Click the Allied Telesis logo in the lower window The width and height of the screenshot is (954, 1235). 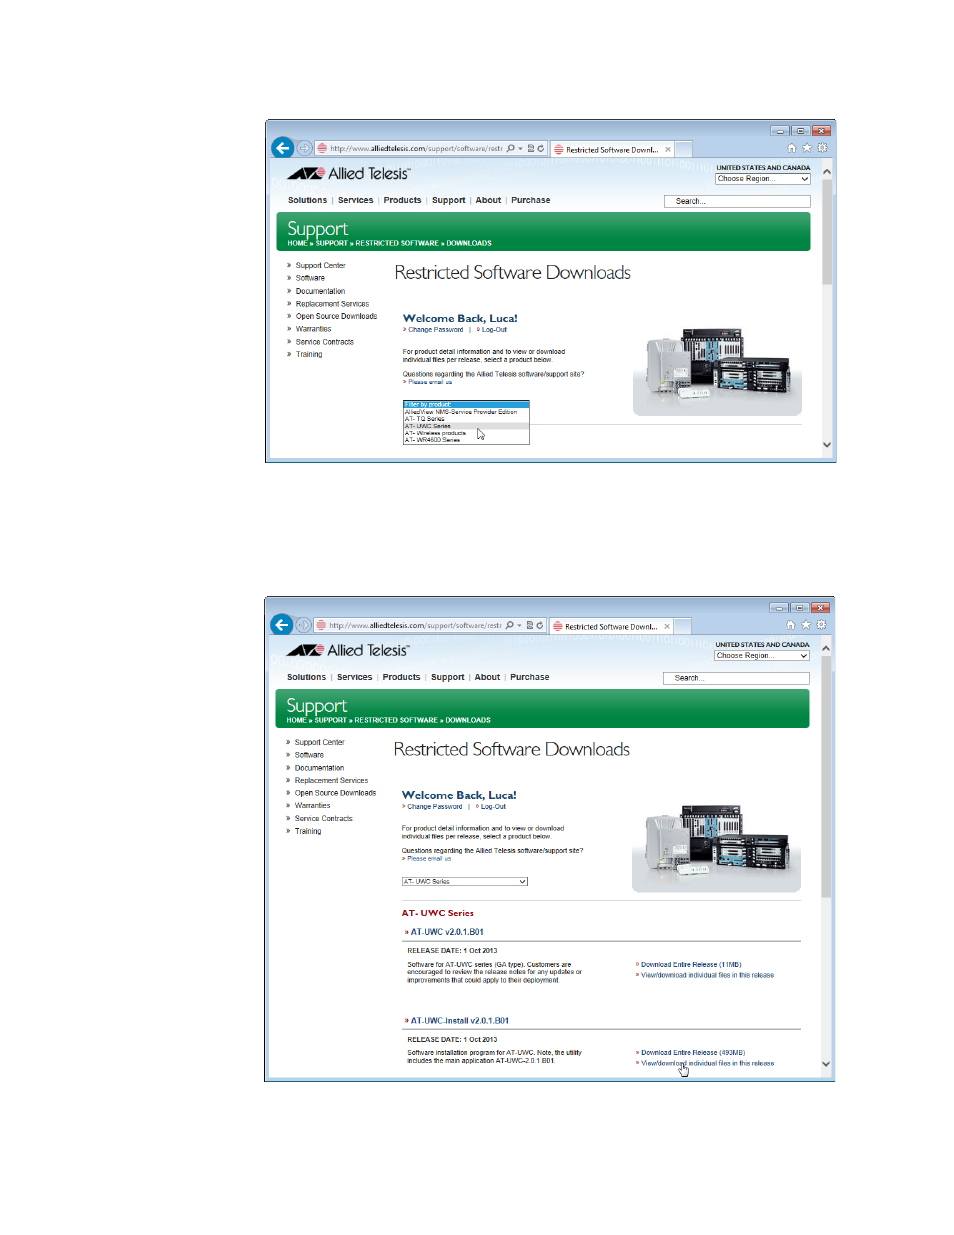tap(347, 650)
